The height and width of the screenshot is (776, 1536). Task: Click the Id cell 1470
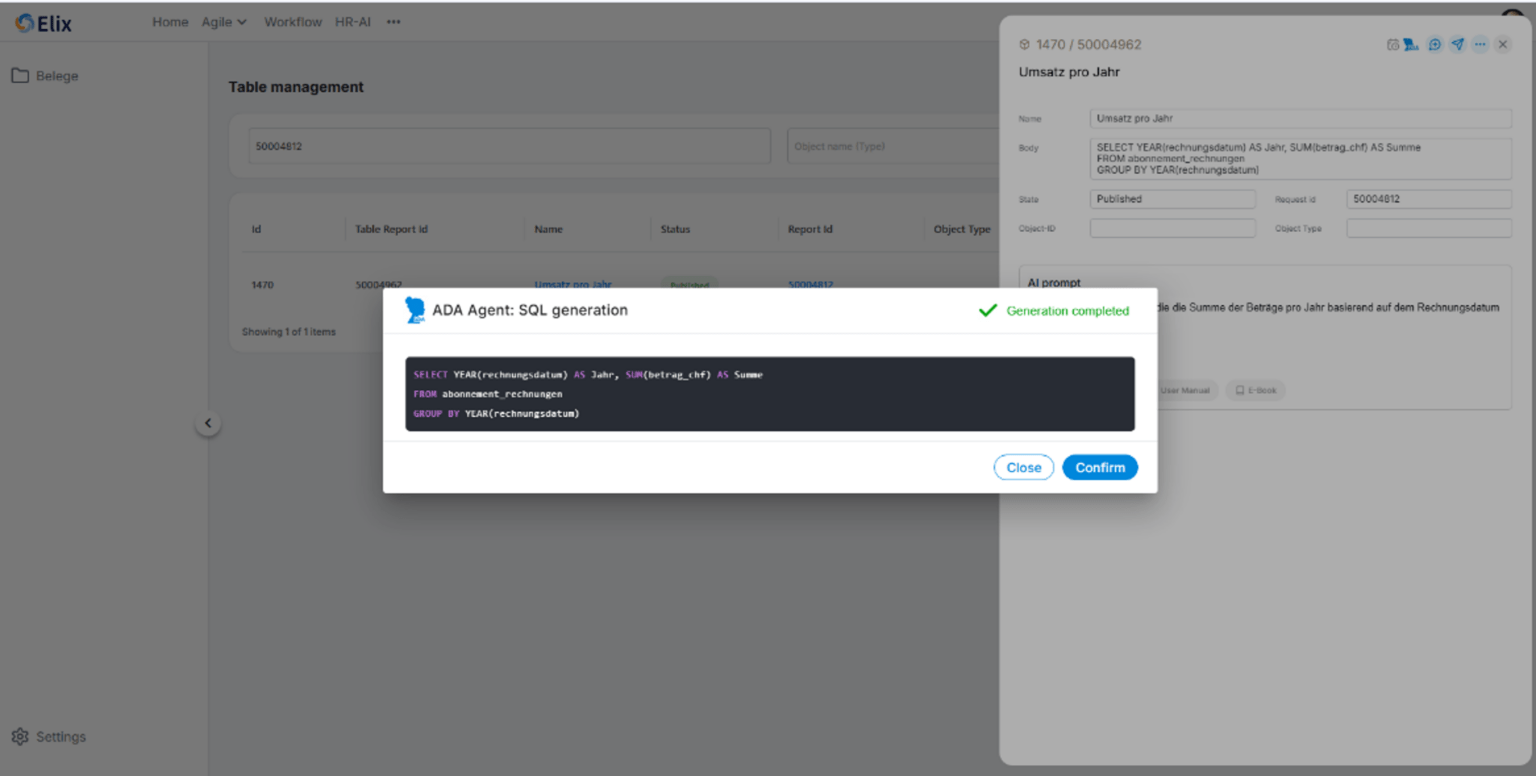(262, 285)
